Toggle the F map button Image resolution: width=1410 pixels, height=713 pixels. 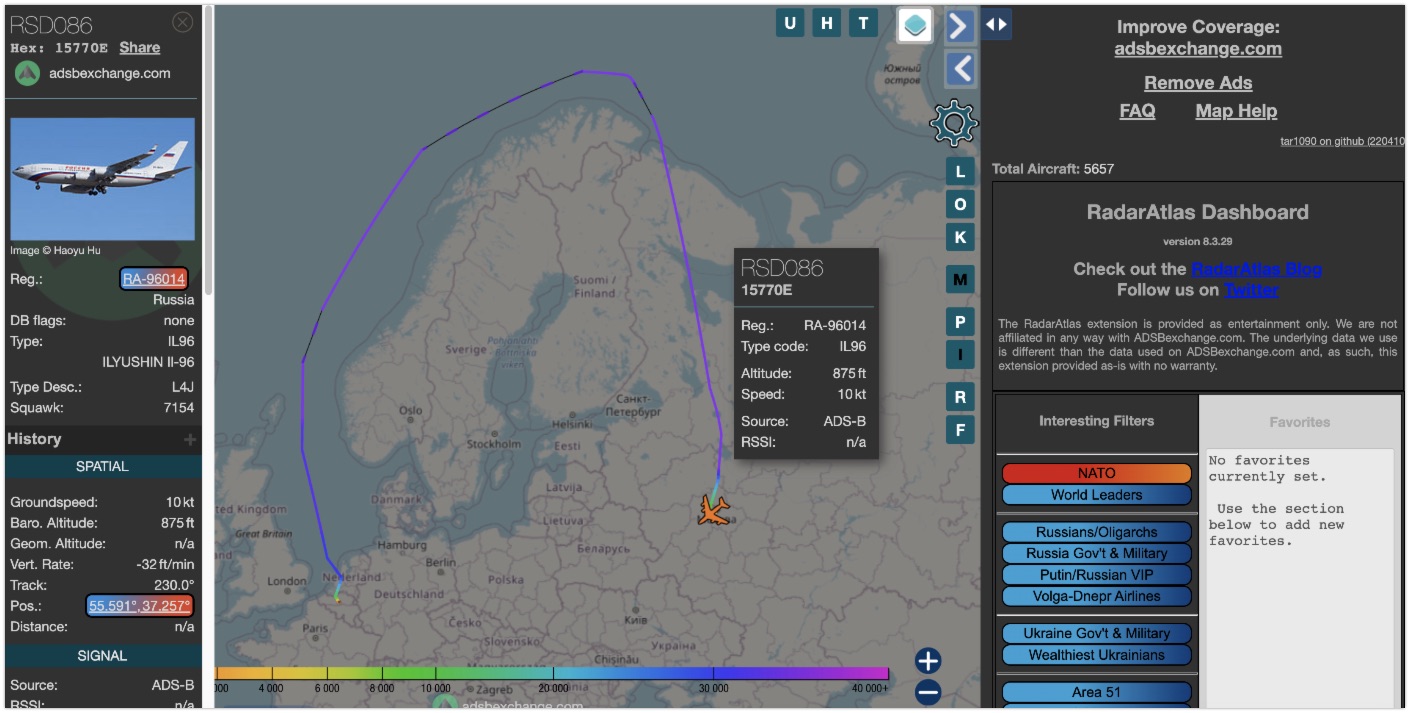[x=960, y=430]
